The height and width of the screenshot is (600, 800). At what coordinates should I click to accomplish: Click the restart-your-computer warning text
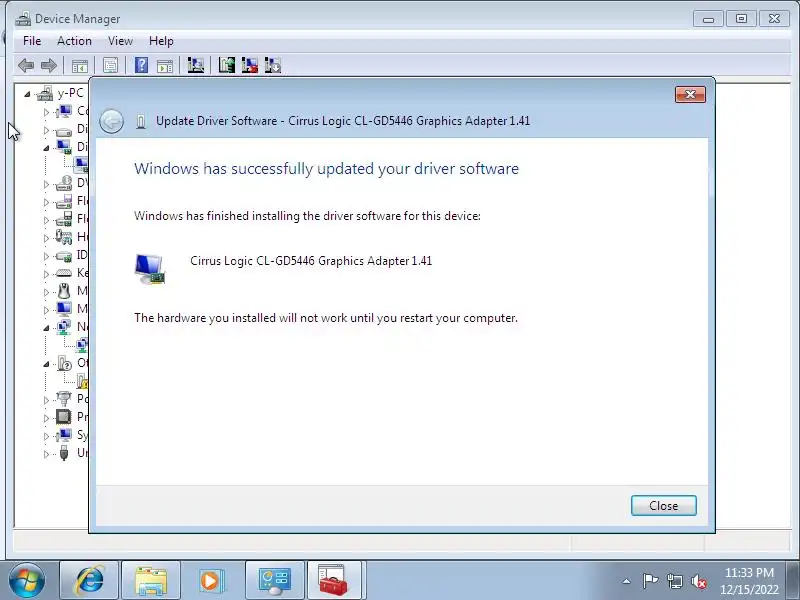pyautogui.click(x=326, y=318)
